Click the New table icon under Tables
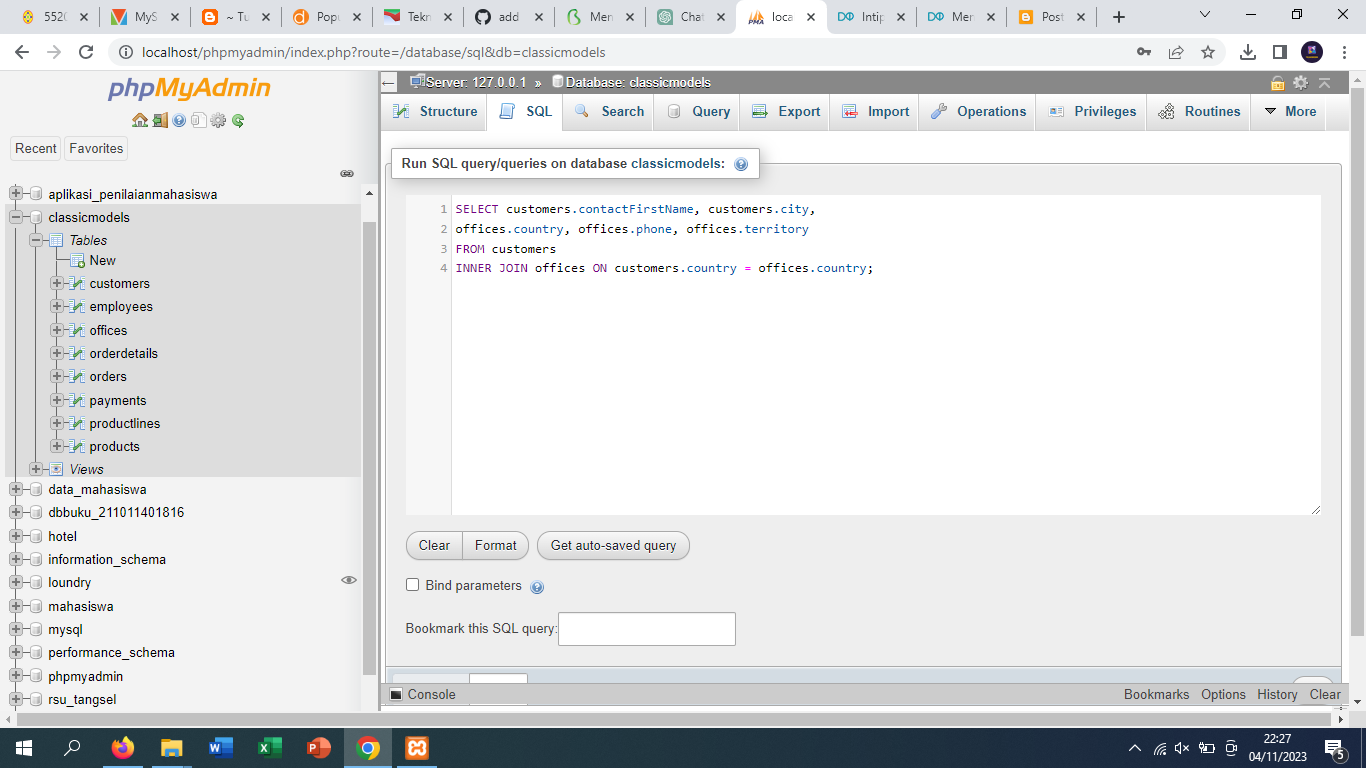The width and height of the screenshot is (1366, 768). [x=77, y=260]
